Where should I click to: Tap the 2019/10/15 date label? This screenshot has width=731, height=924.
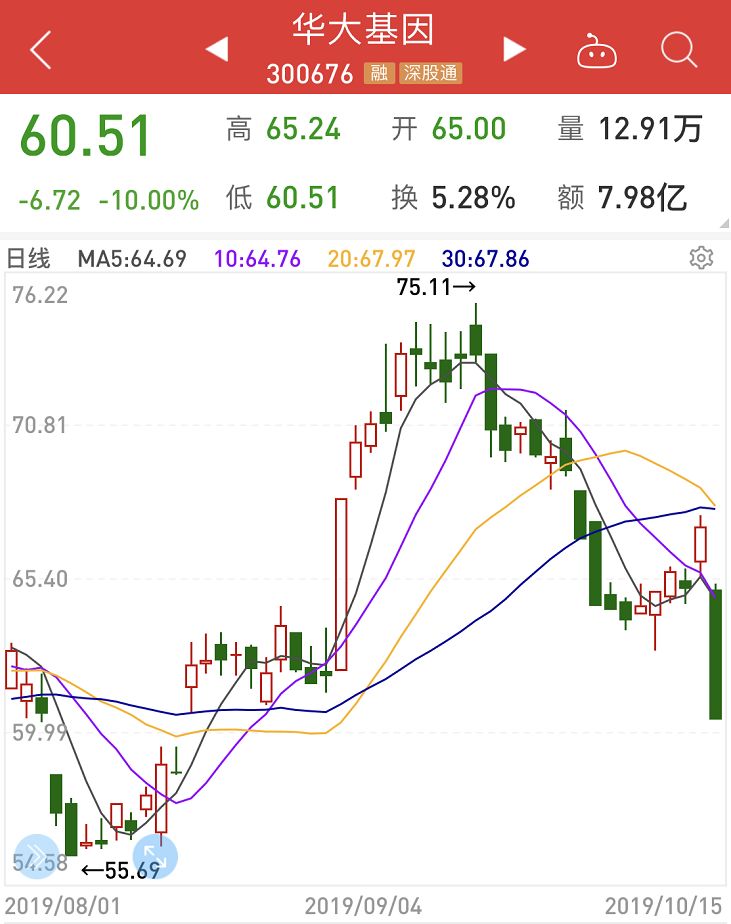664,906
